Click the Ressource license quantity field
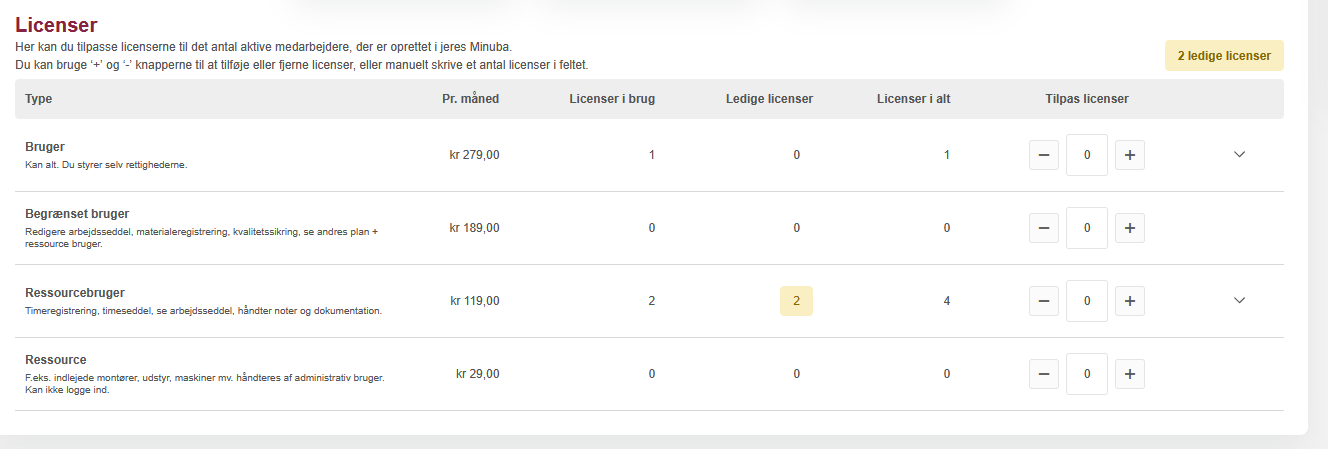 coord(1086,374)
